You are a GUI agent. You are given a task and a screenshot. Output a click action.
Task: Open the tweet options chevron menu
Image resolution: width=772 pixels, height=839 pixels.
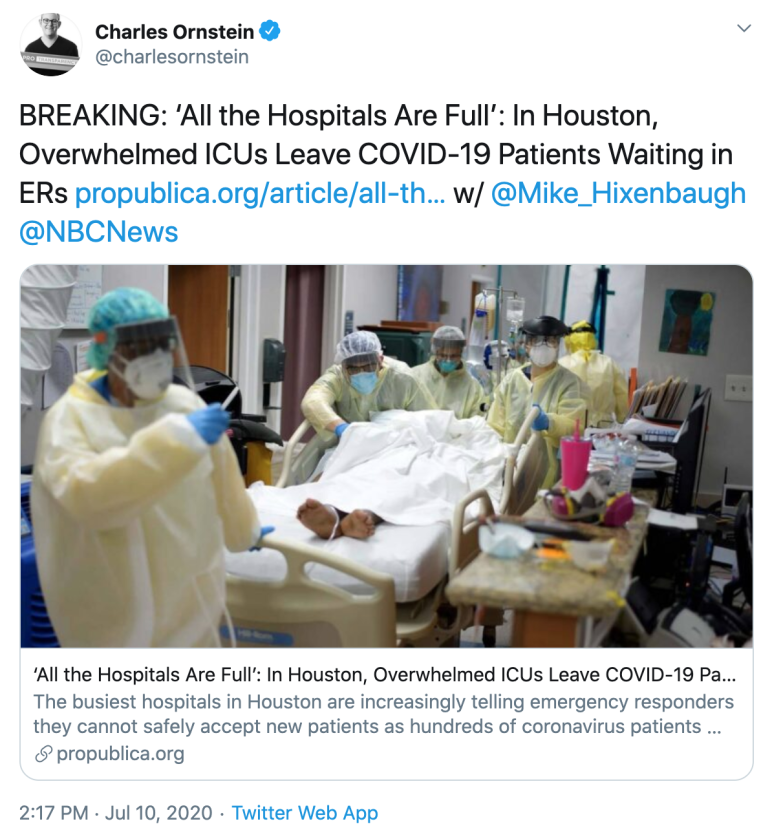pyautogui.click(x=744, y=28)
